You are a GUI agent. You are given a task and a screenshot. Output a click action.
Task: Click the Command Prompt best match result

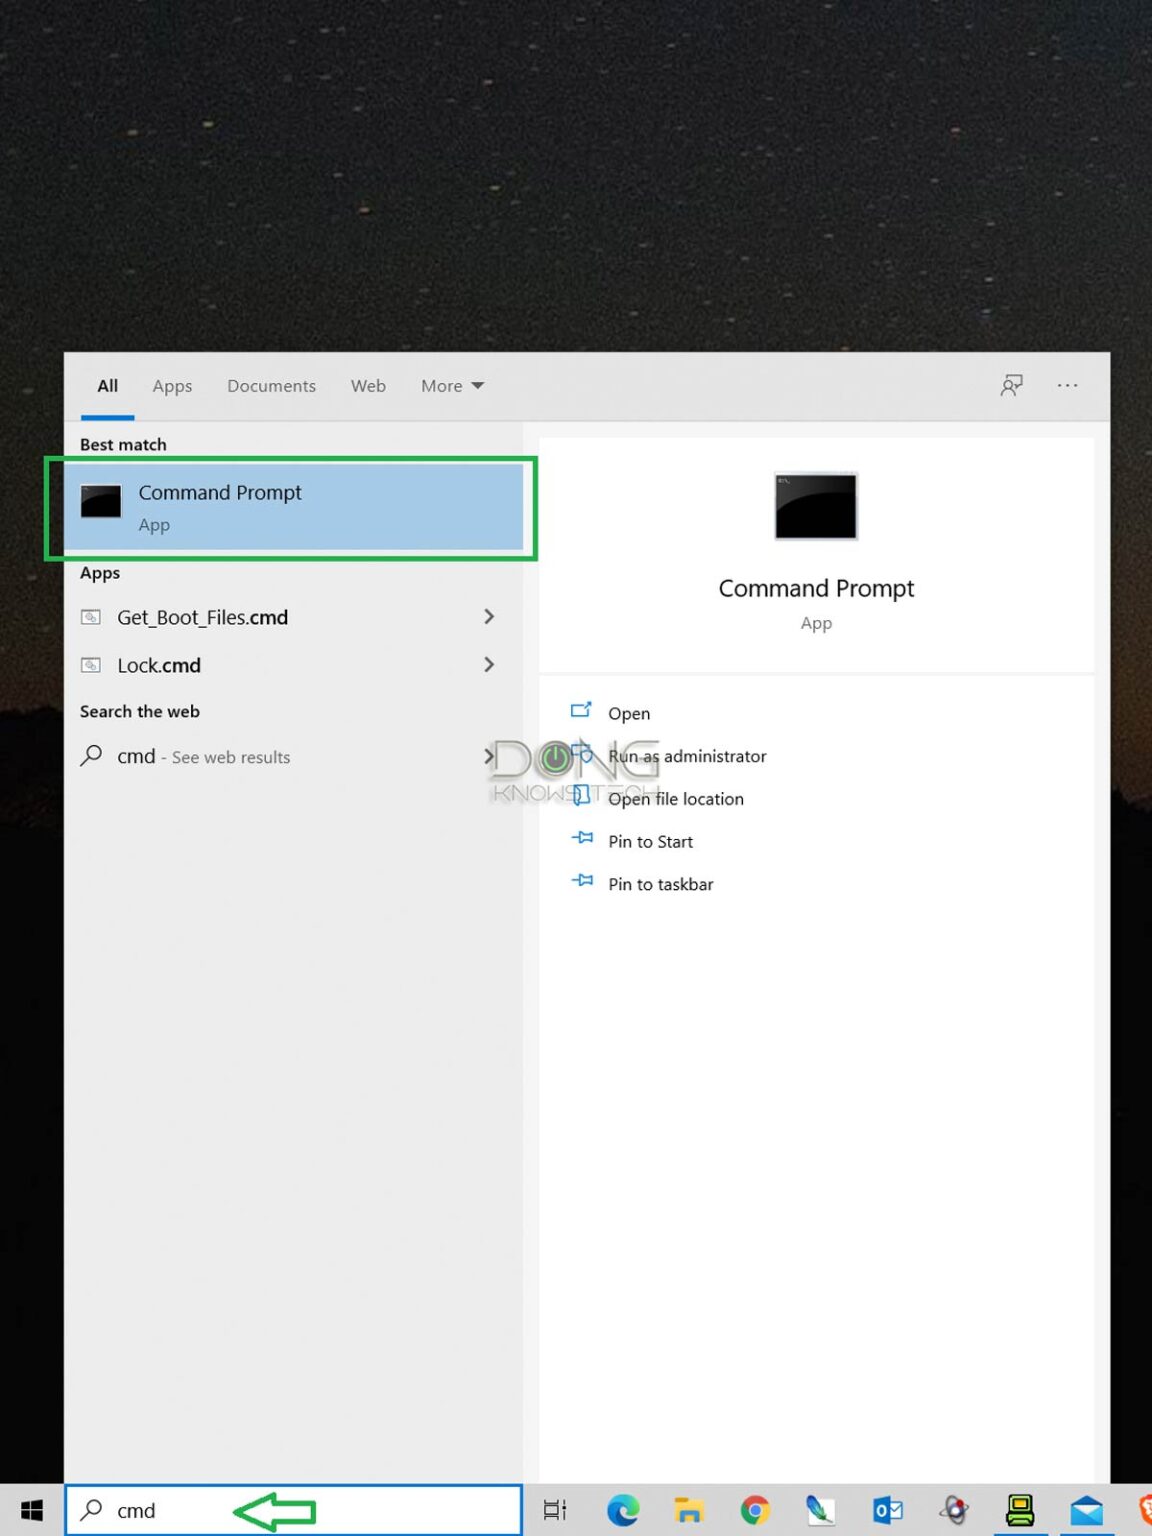coord(292,507)
